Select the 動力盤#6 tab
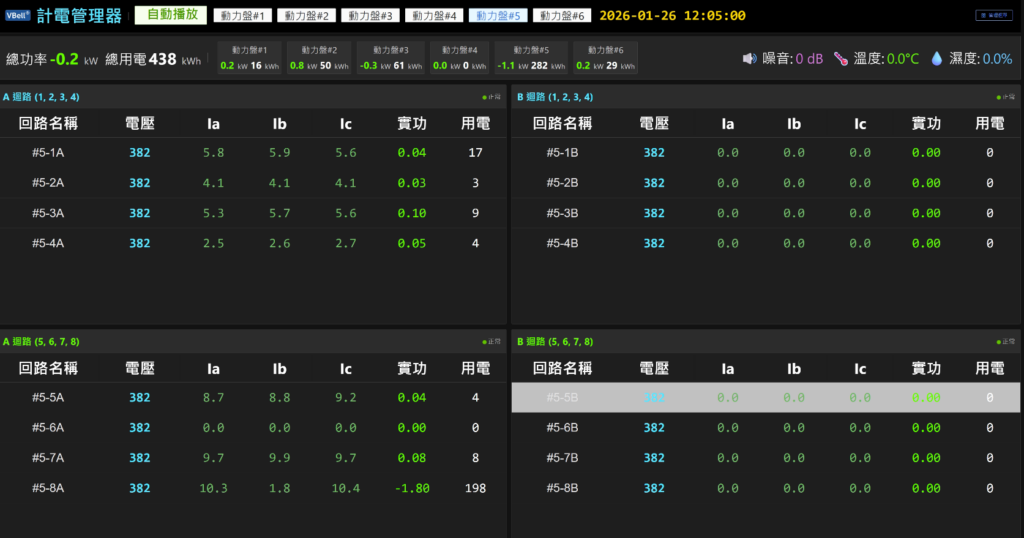 click(x=562, y=16)
